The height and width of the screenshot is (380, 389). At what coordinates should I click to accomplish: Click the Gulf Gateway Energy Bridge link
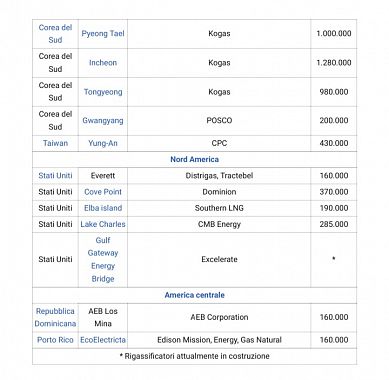tap(103, 260)
